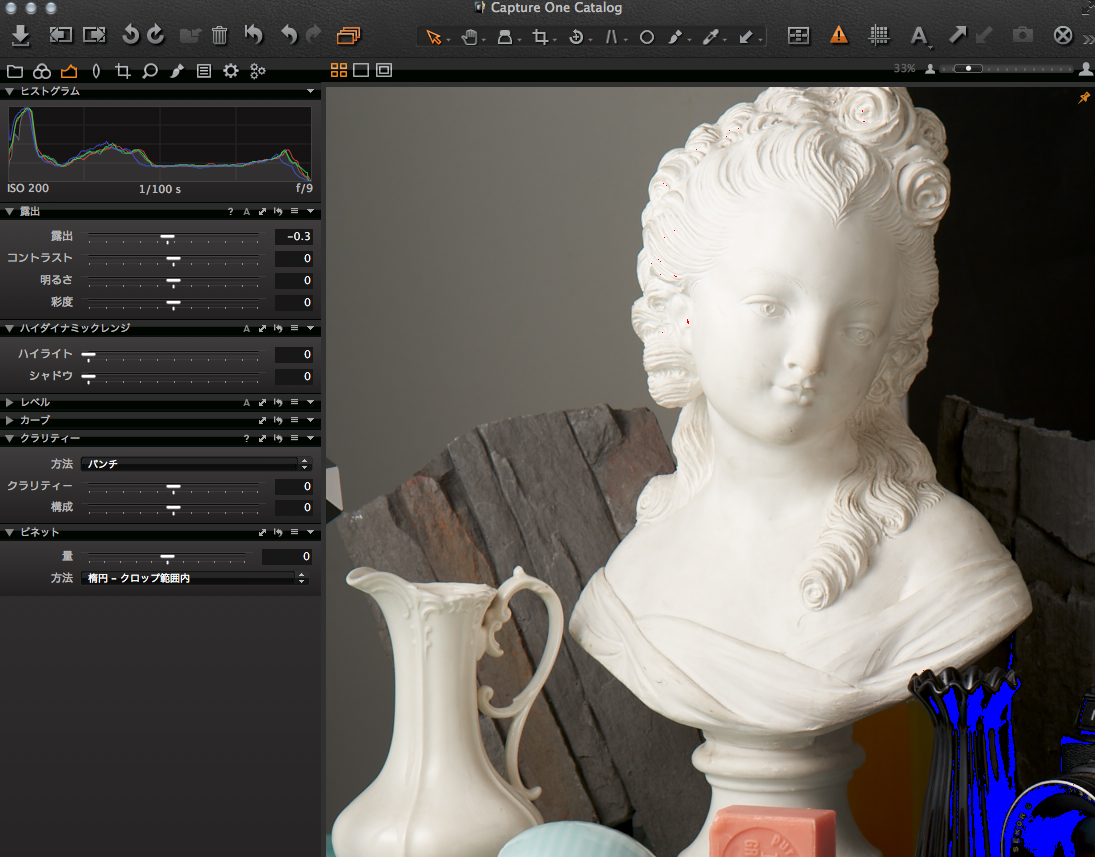Click auto adjust A in 露出 panel
The width and height of the screenshot is (1095, 857).
tap(246, 212)
